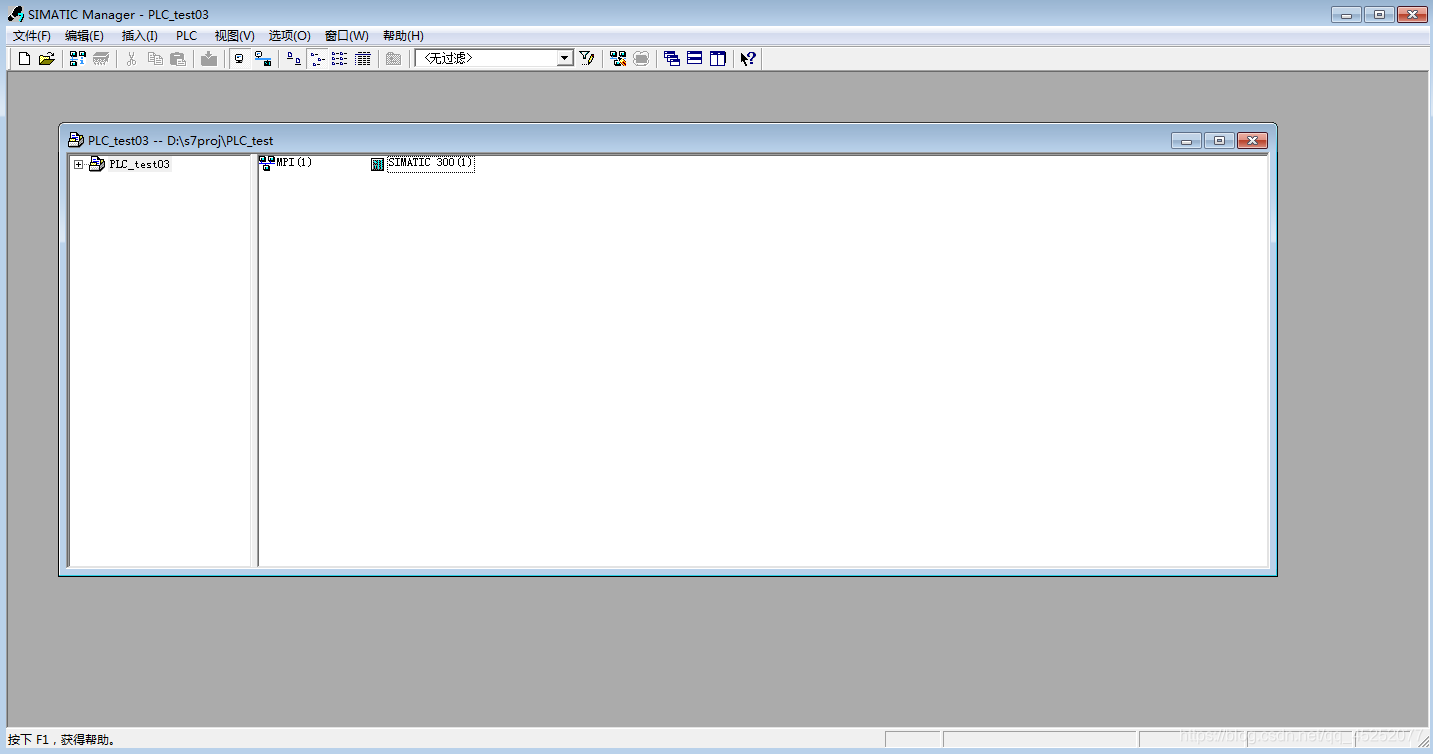The height and width of the screenshot is (754, 1433).
Task: Open the 文件(F) menu
Action: pos(32,36)
